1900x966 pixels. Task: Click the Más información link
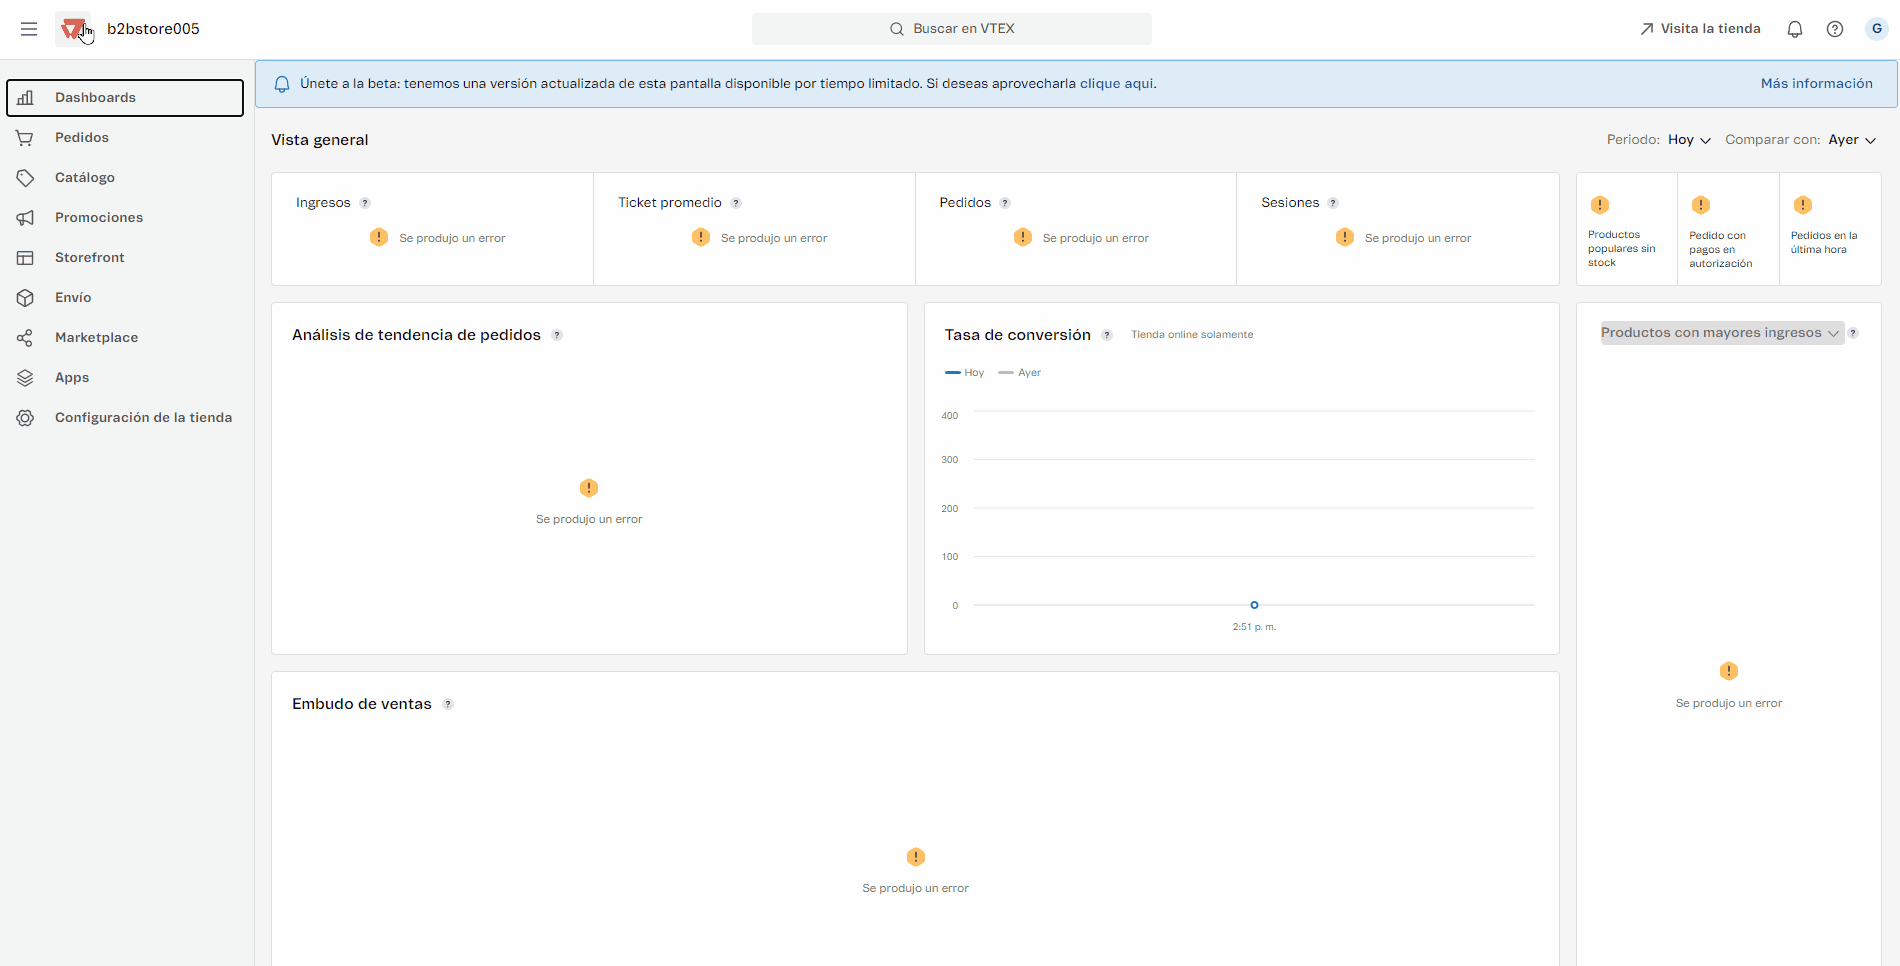pos(1816,84)
